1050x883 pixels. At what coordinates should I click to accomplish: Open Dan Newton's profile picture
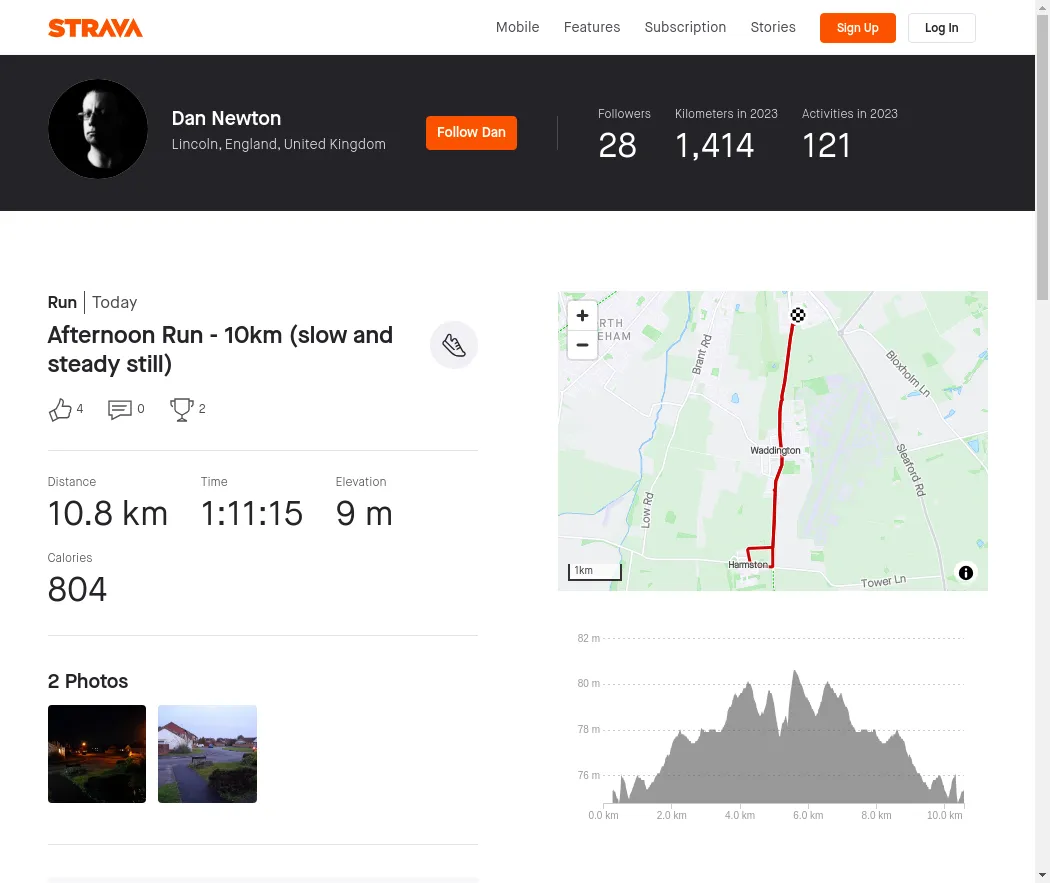click(98, 129)
